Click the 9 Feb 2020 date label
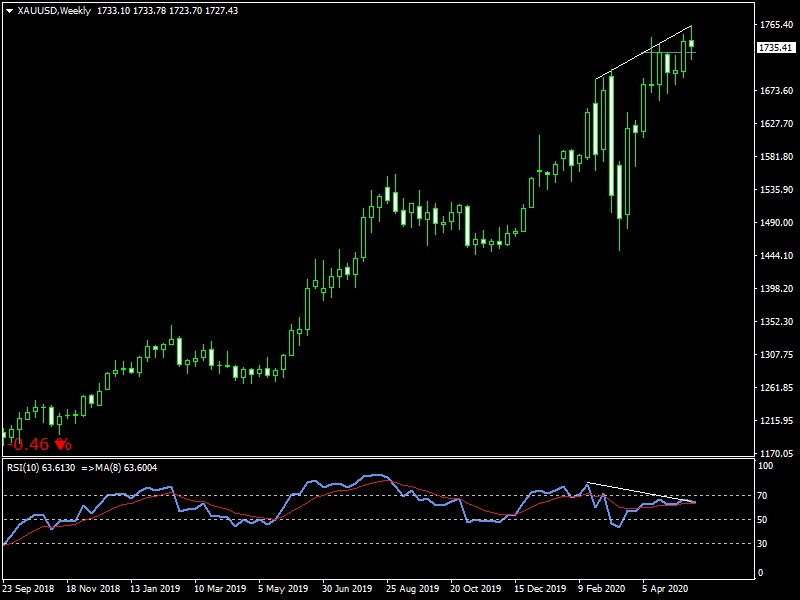Image resolution: width=800 pixels, height=600 pixels. point(602,589)
